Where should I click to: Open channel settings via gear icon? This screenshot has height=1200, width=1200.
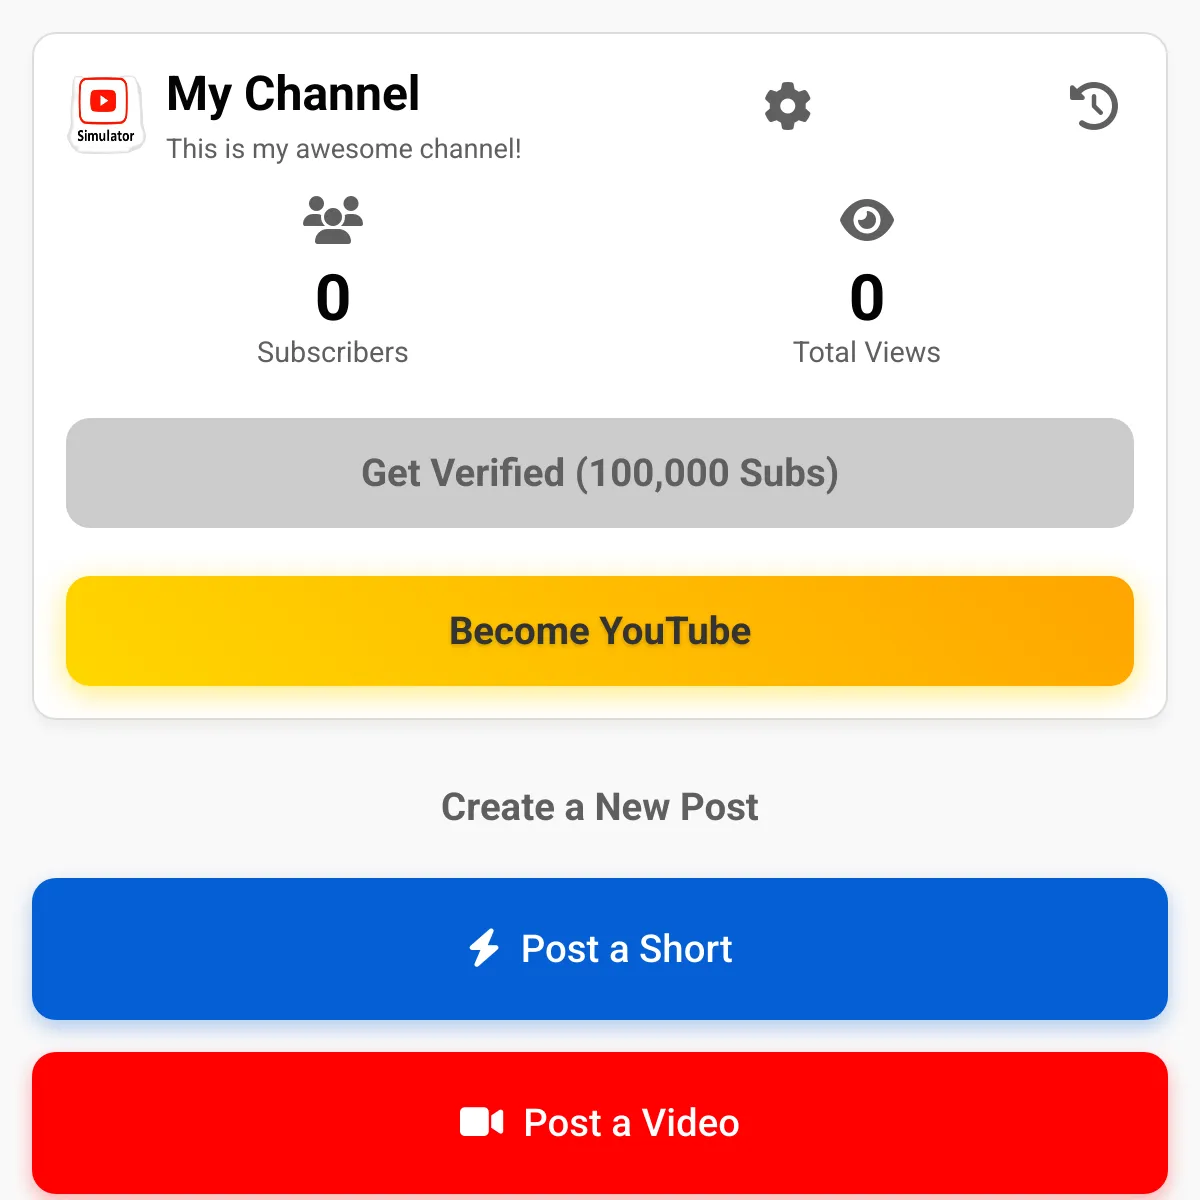[787, 106]
